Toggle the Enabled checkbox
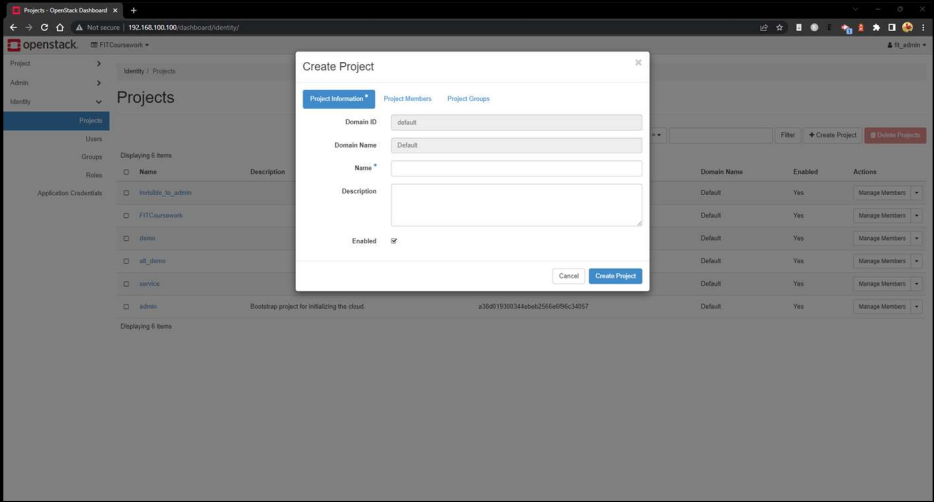The image size is (934, 502). [x=394, y=241]
